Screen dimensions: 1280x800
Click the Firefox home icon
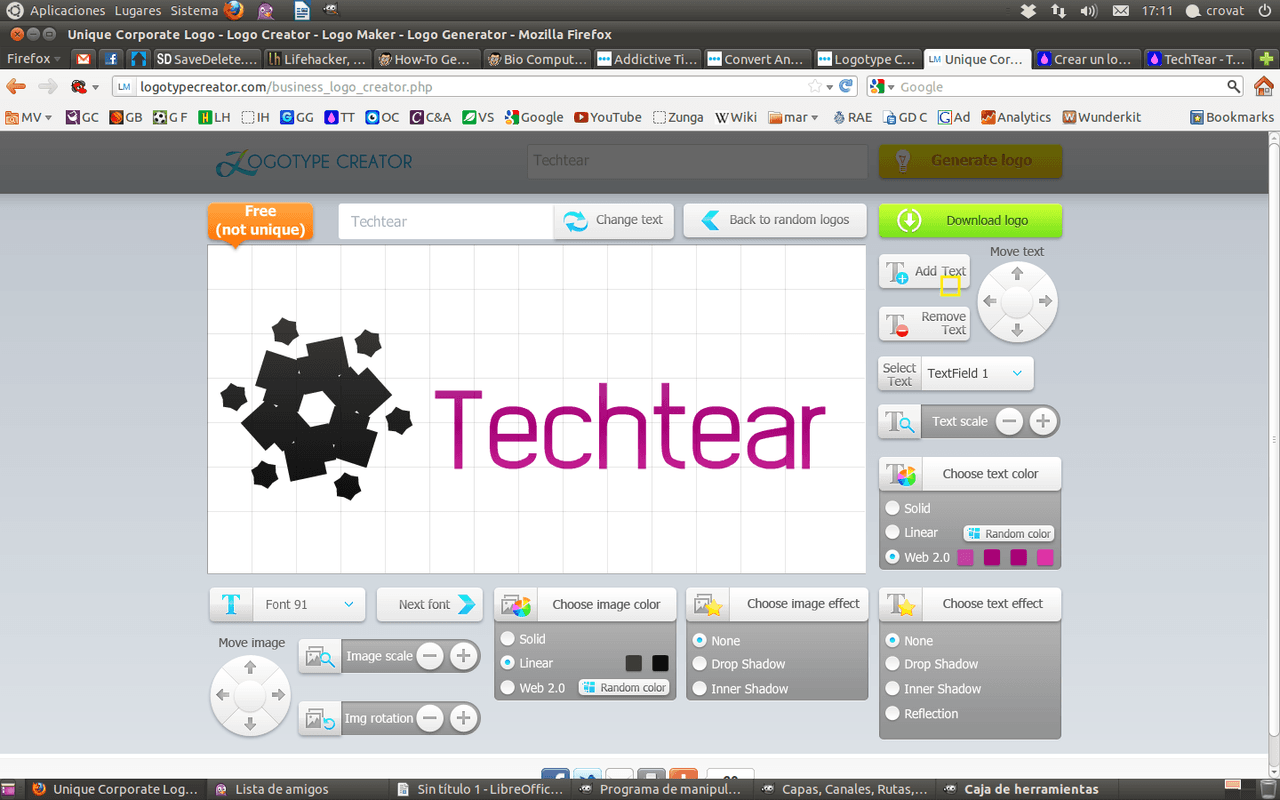[1264, 87]
